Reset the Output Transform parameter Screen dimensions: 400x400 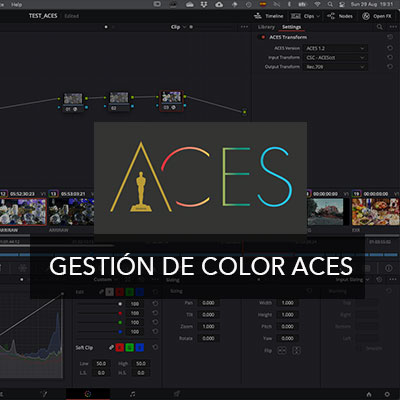[x=390, y=67]
